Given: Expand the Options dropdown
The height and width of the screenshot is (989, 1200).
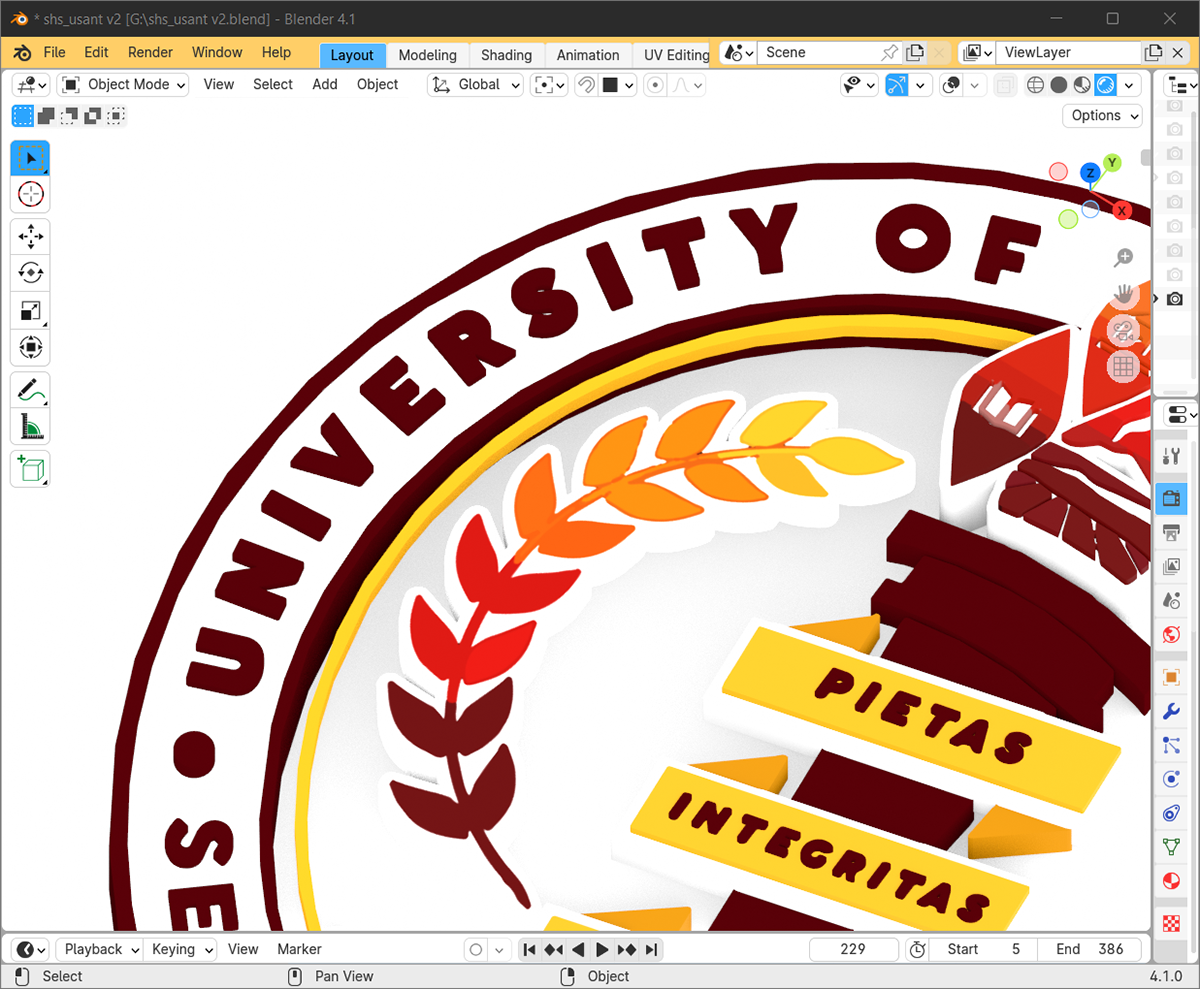Looking at the screenshot, I should [x=1102, y=116].
